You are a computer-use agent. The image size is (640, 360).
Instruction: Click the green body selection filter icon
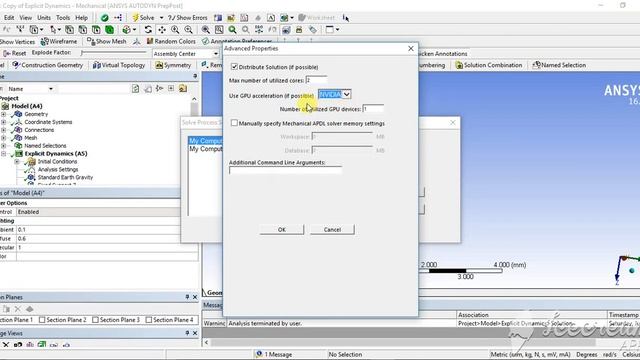click(109, 29)
